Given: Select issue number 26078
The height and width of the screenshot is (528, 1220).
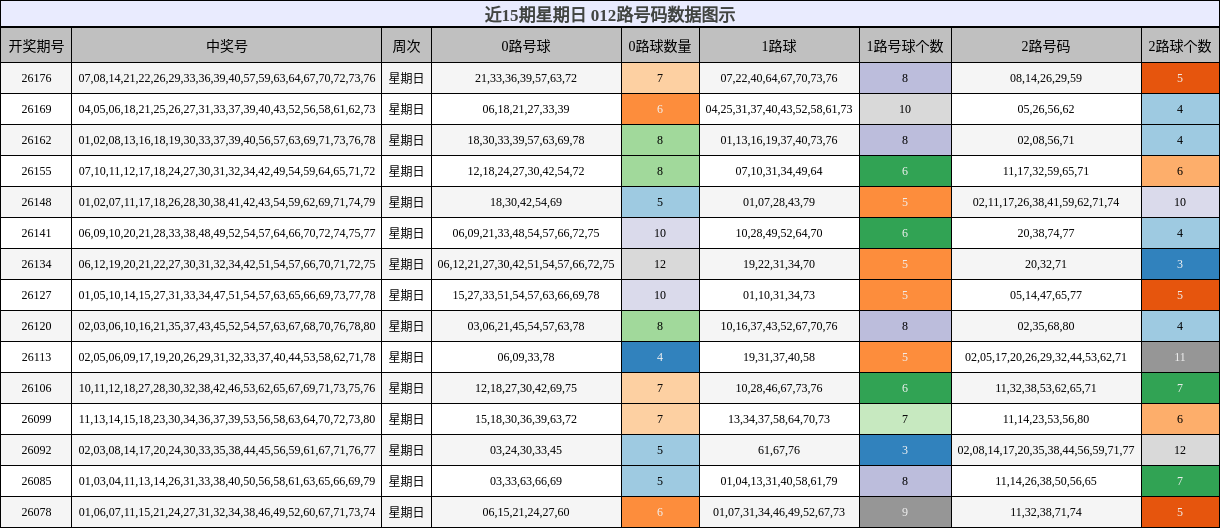Looking at the screenshot, I should click(36, 512).
